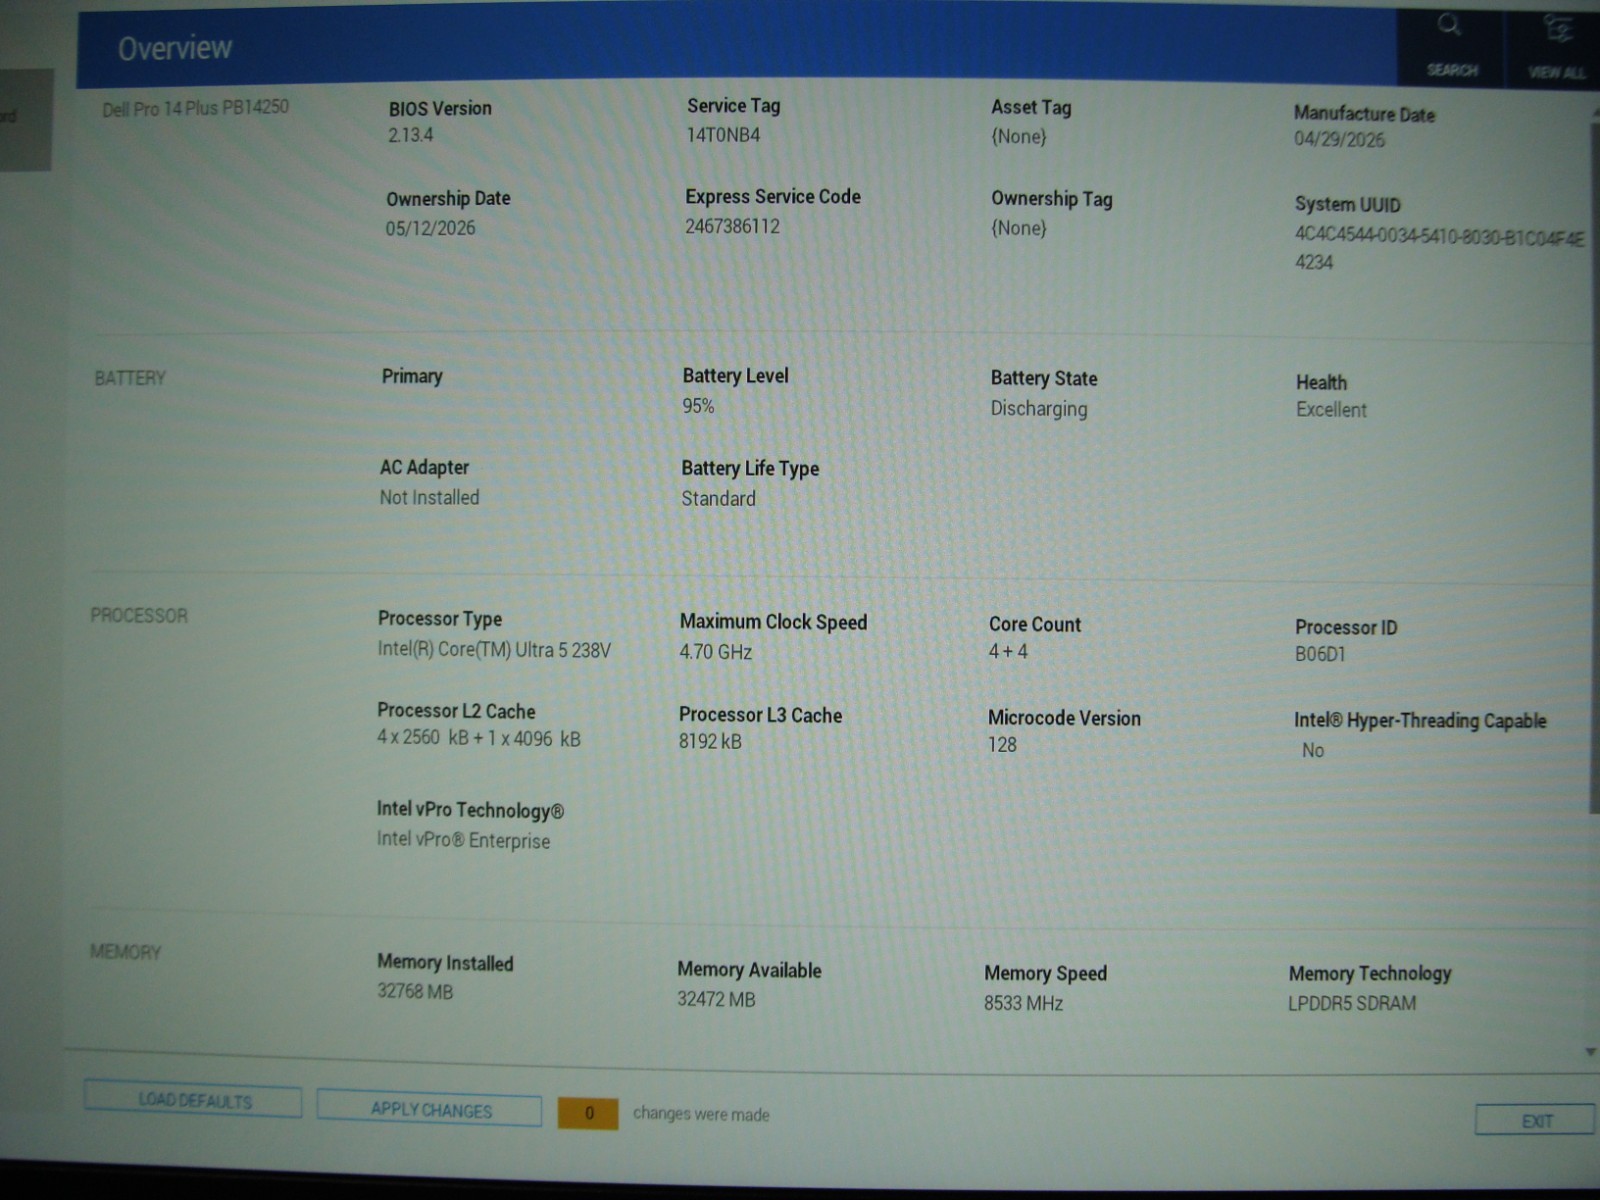
Task: Select Dell Pro 14 Plus PB14250 text
Action: 195,107
